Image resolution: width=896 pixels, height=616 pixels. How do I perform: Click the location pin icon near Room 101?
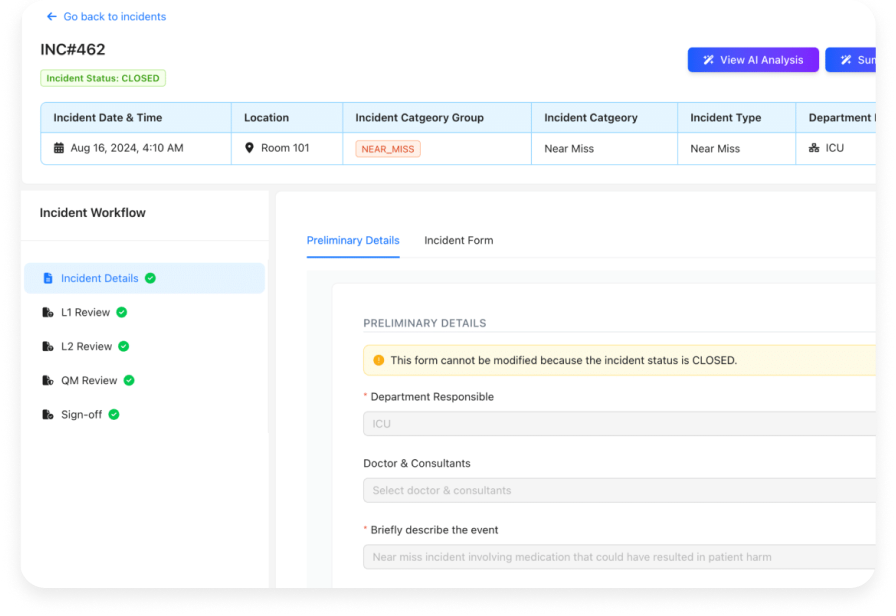tap(250, 148)
